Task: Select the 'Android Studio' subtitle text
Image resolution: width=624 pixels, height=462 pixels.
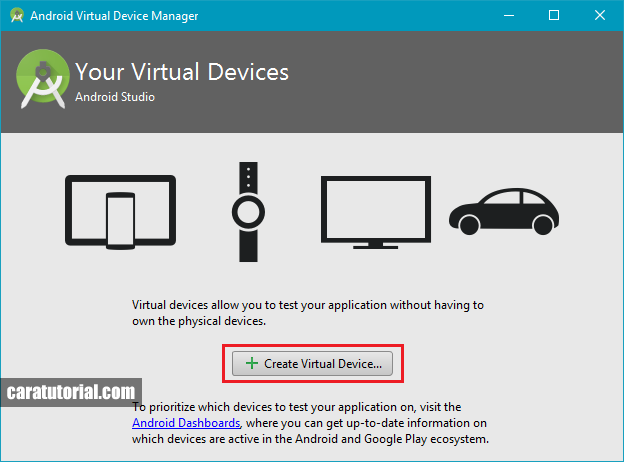Action: [115, 97]
